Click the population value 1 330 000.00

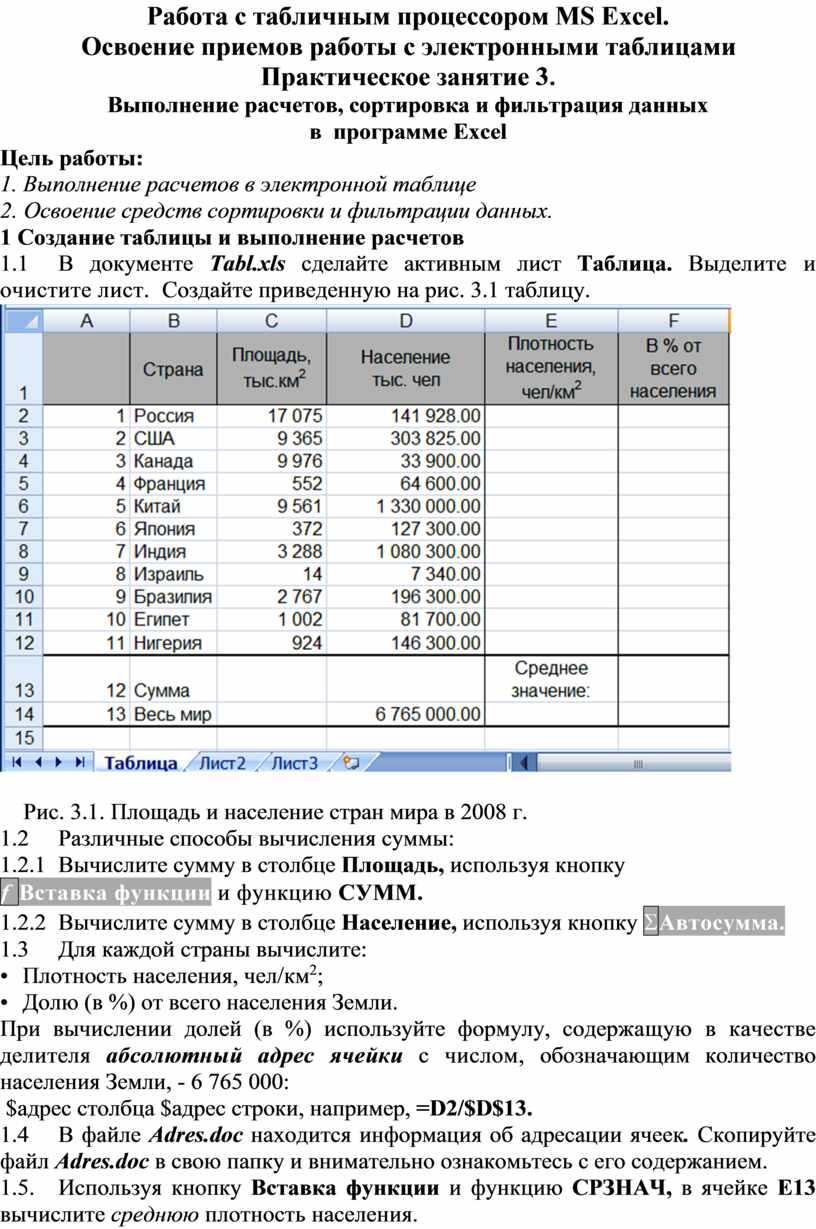coord(405,506)
